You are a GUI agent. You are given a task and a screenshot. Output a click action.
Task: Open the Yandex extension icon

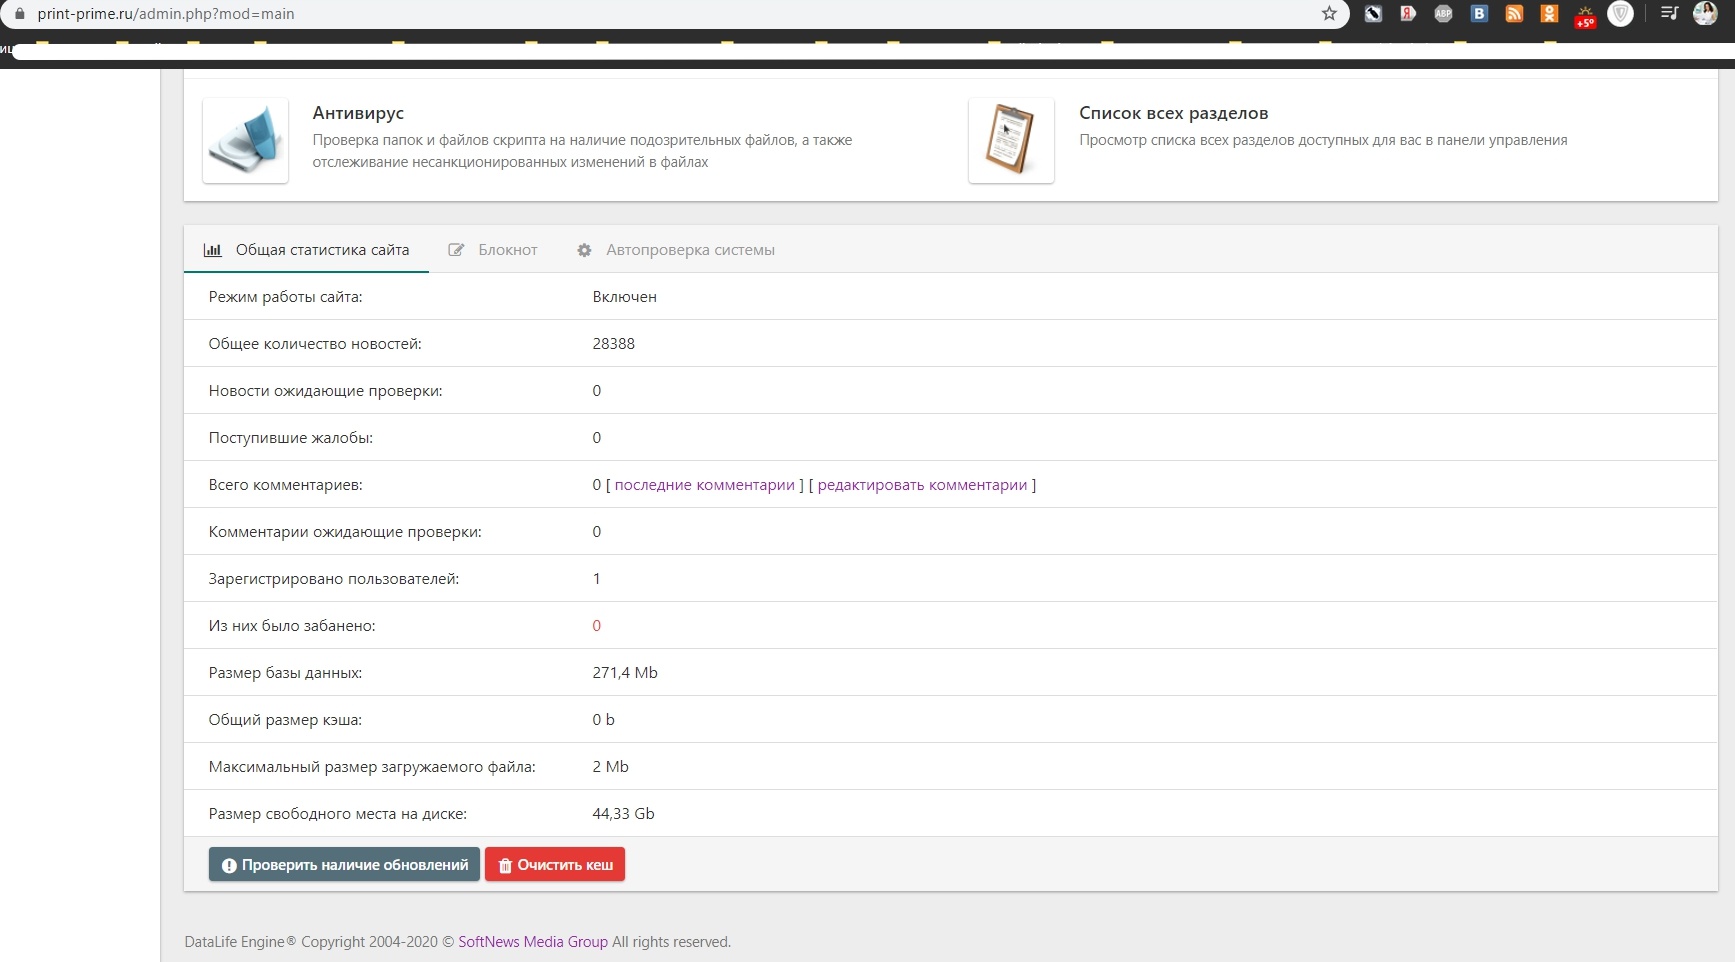(1408, 14)
